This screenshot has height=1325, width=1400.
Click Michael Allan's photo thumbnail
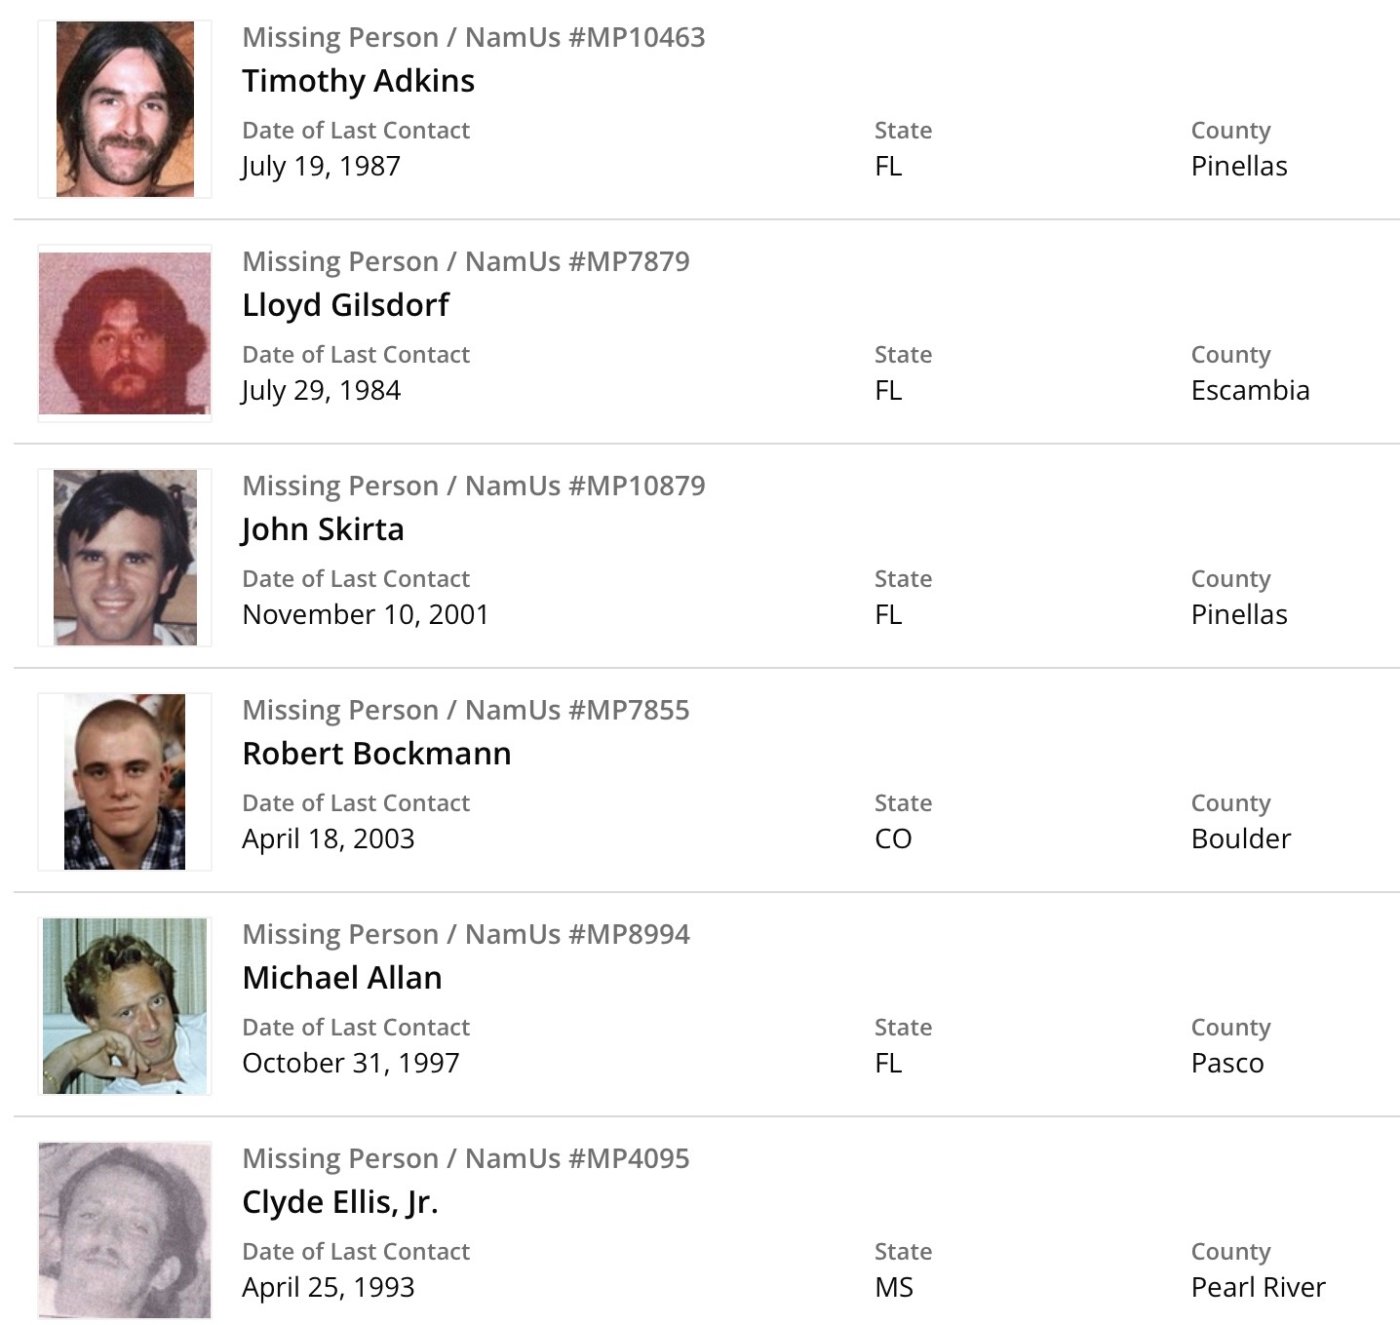(x=125, y=1005)
